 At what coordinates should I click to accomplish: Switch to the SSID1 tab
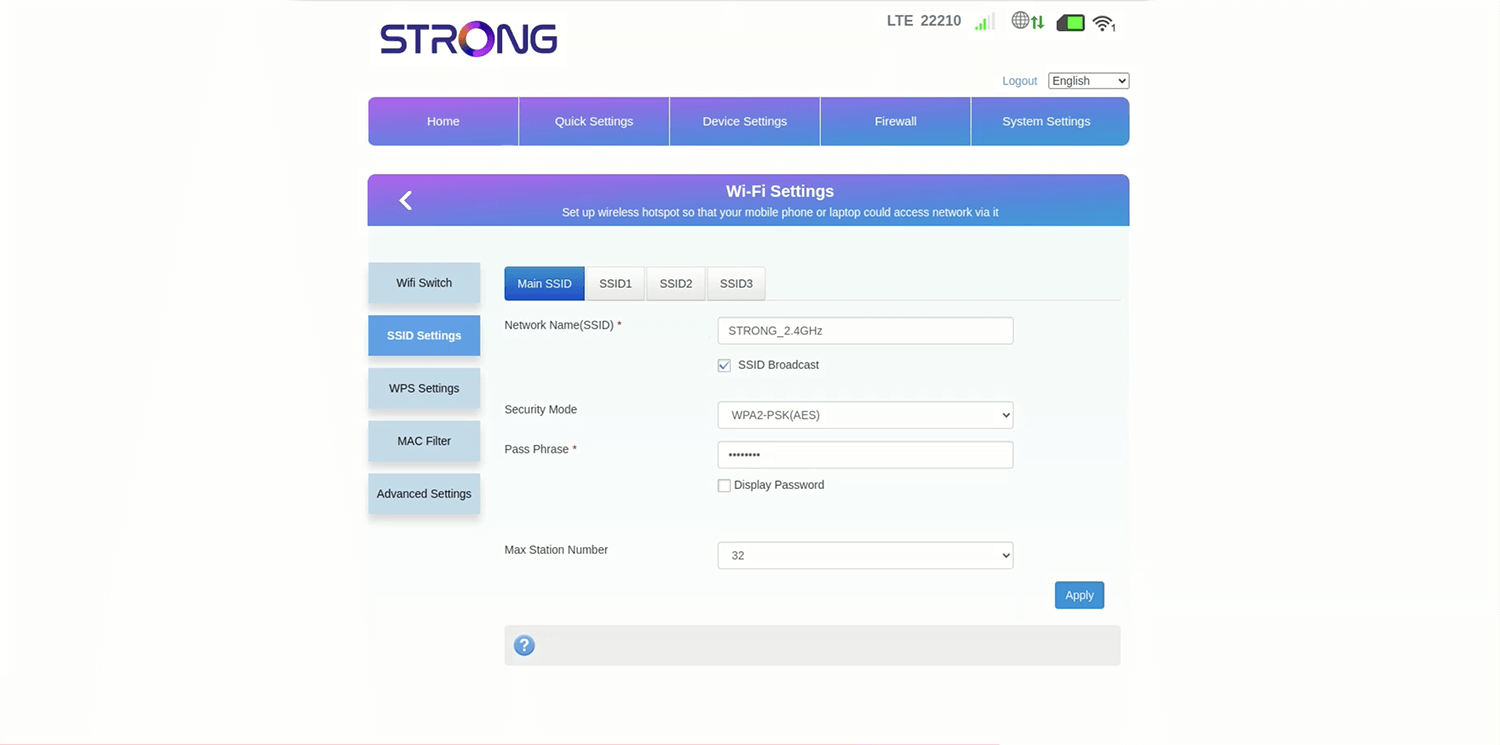pos(615,284)
